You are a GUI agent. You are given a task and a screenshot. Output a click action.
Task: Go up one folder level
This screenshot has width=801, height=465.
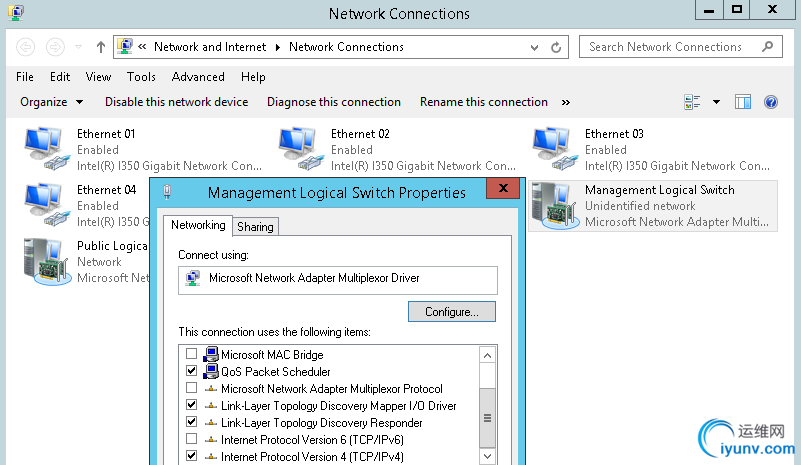[x=101, y=47]
